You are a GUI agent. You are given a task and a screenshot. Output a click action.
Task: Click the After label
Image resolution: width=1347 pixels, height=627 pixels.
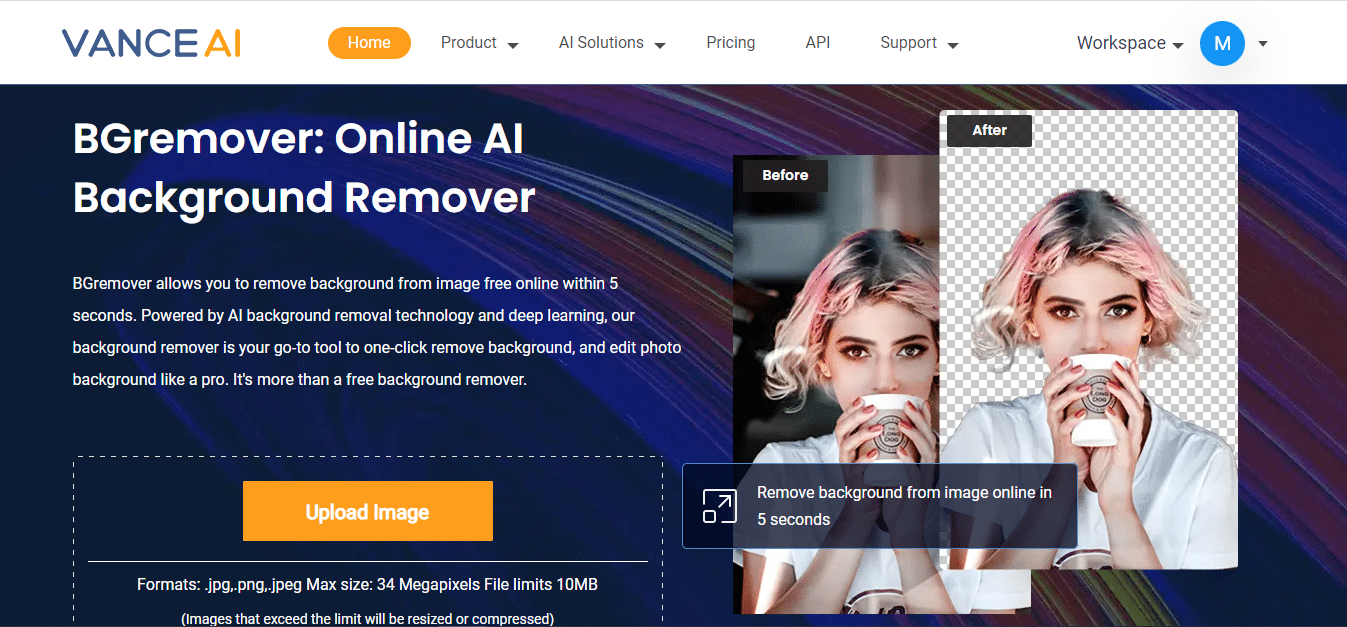click(989, 130)
